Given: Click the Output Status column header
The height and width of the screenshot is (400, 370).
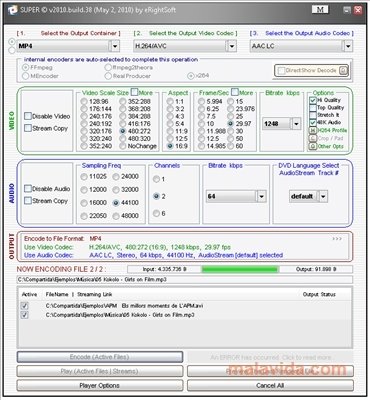Looking at the screenshot, I should click(x=319, y=294).
